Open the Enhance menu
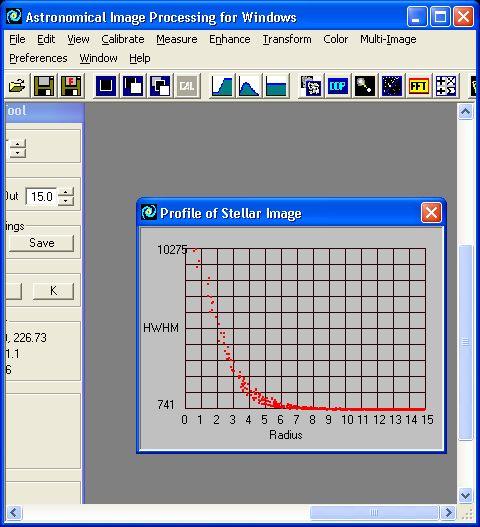Viewport: 480px width, 527px height. point(230,39)
